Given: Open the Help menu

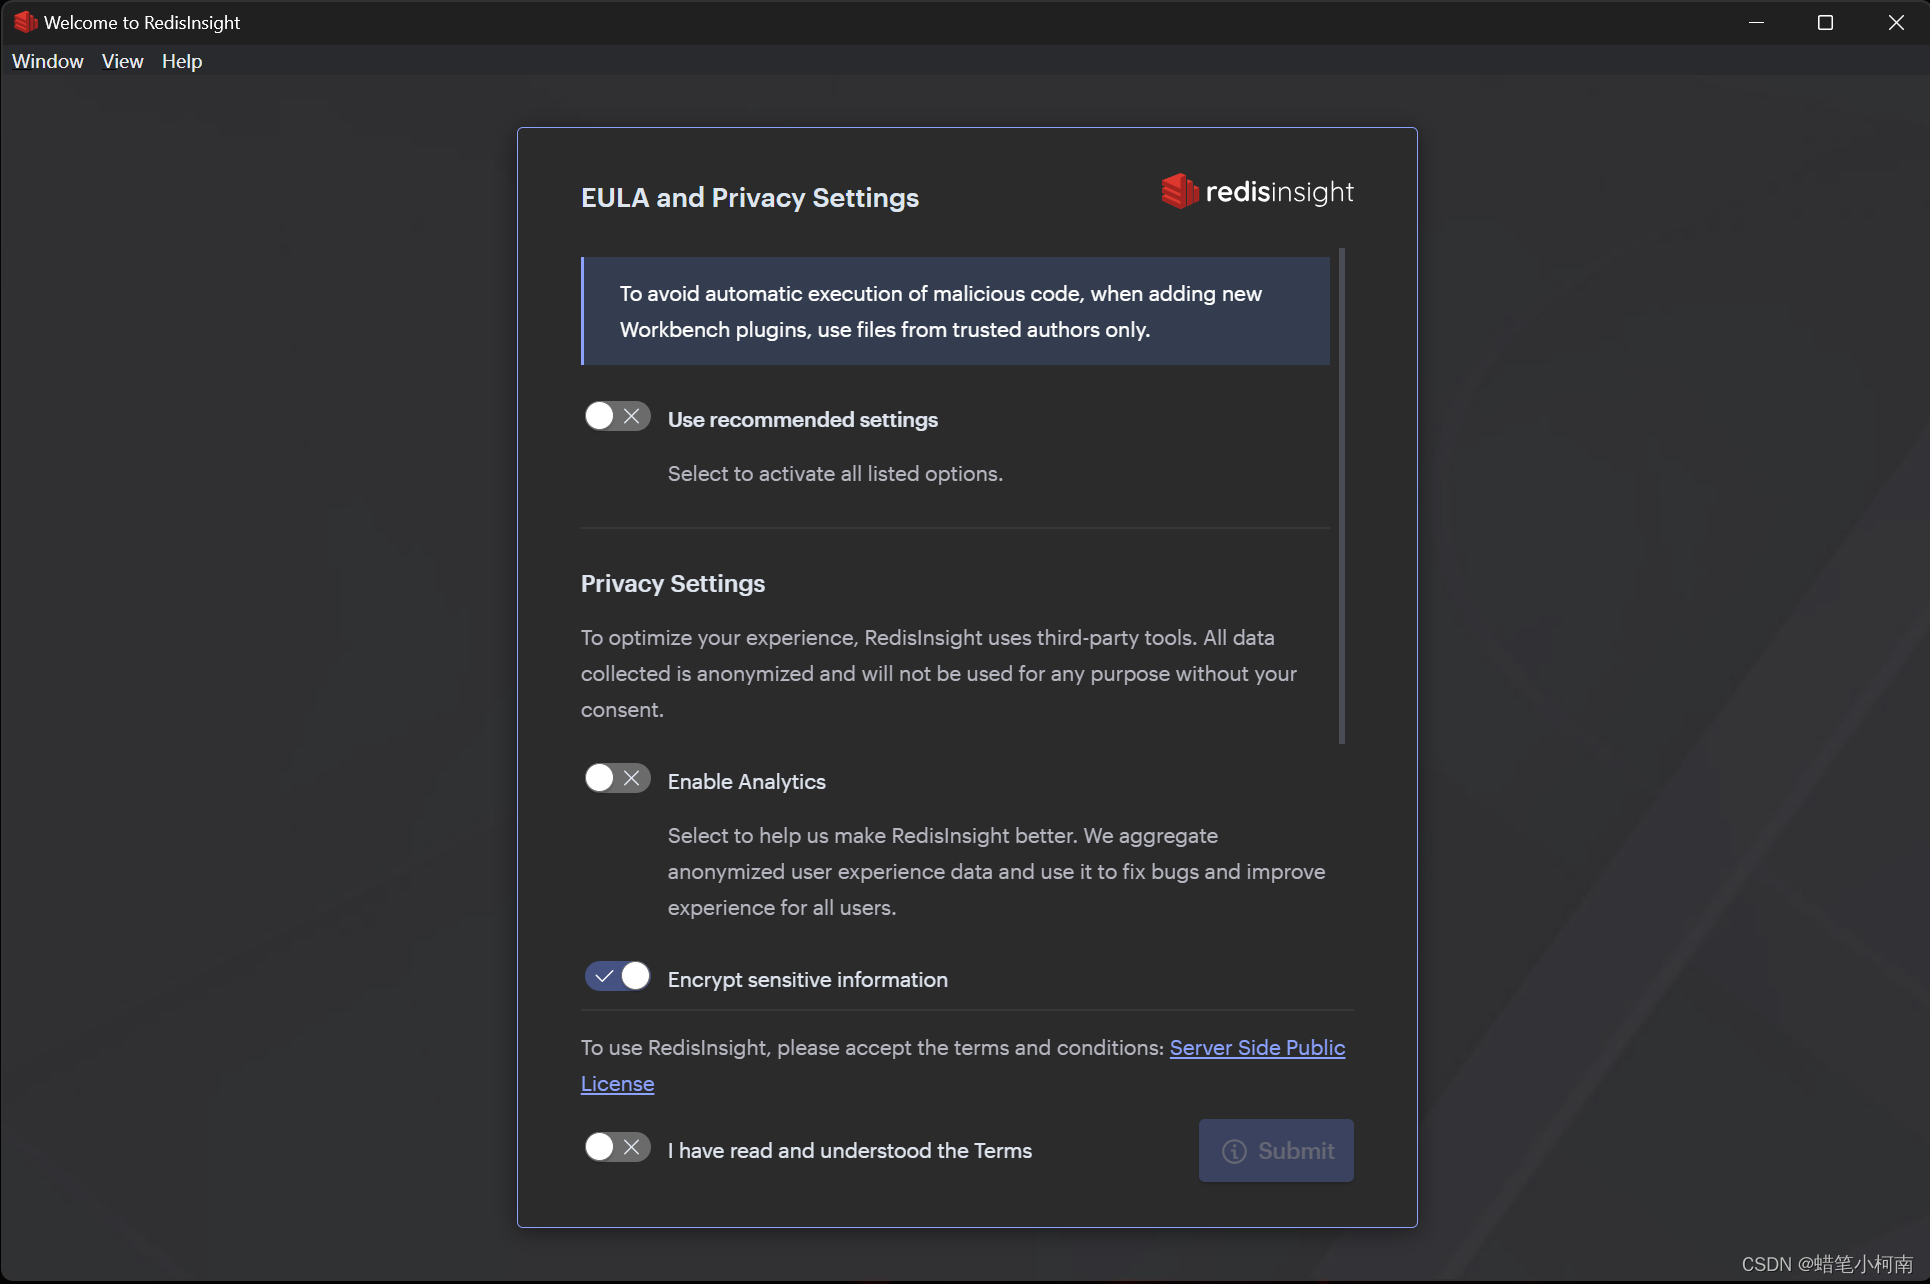Looking at the screenshot, I should point(181,61).
